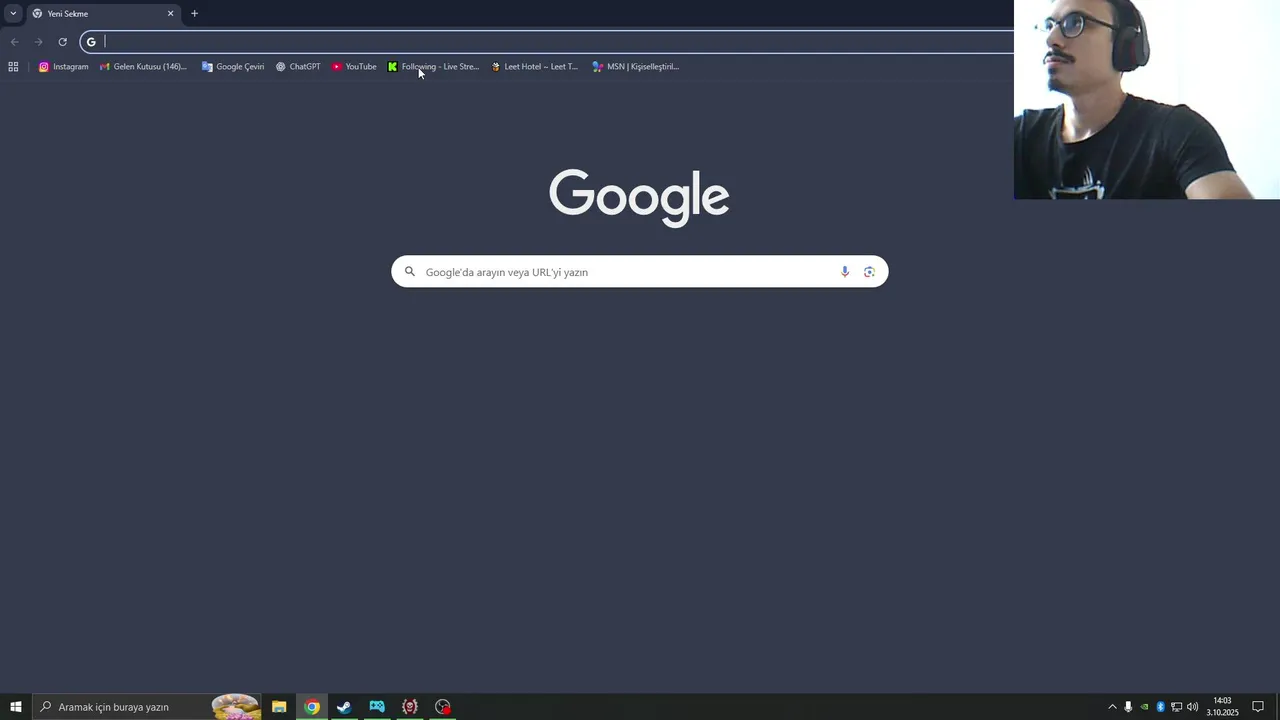This screenshot has height=720, width=1280.
Task: Click the Windows taskbar search field
Action: (x=148, y=707)
